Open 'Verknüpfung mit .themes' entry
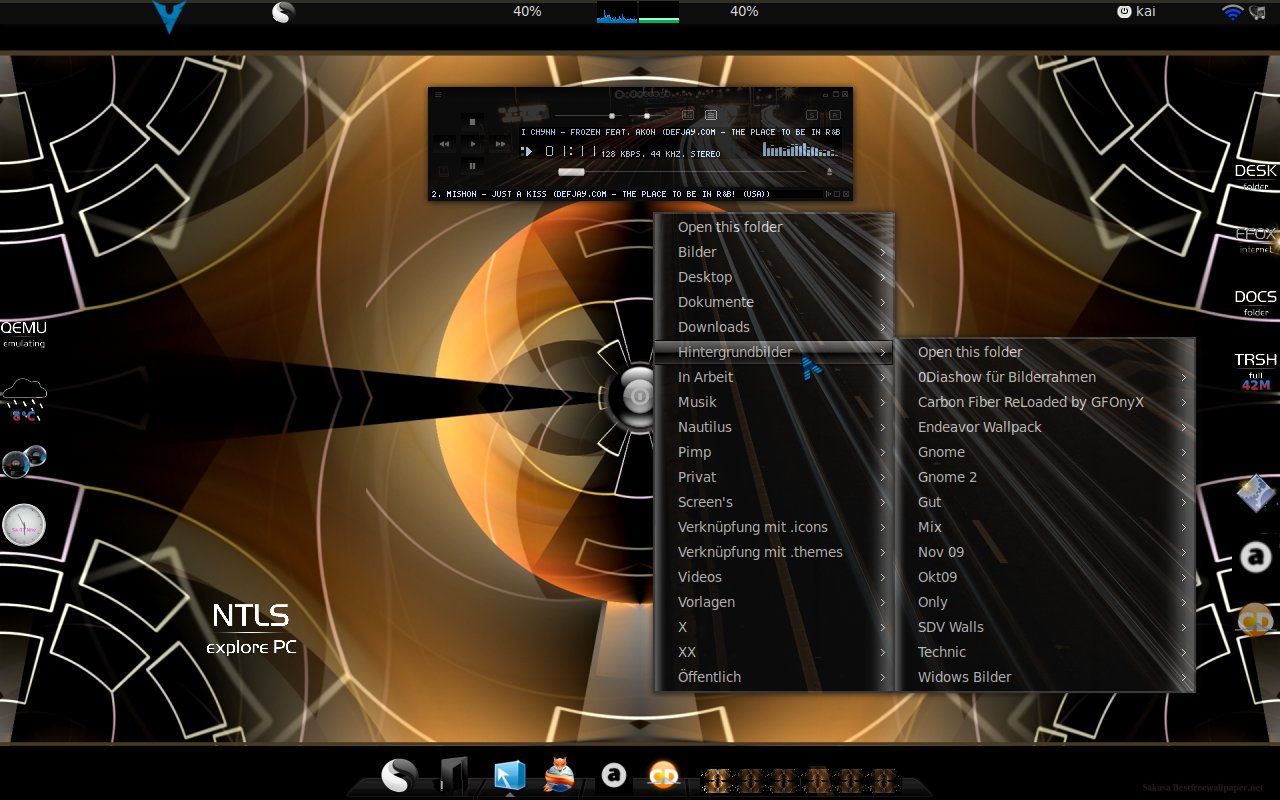1280x800 pixels. (x=774, y=552)
